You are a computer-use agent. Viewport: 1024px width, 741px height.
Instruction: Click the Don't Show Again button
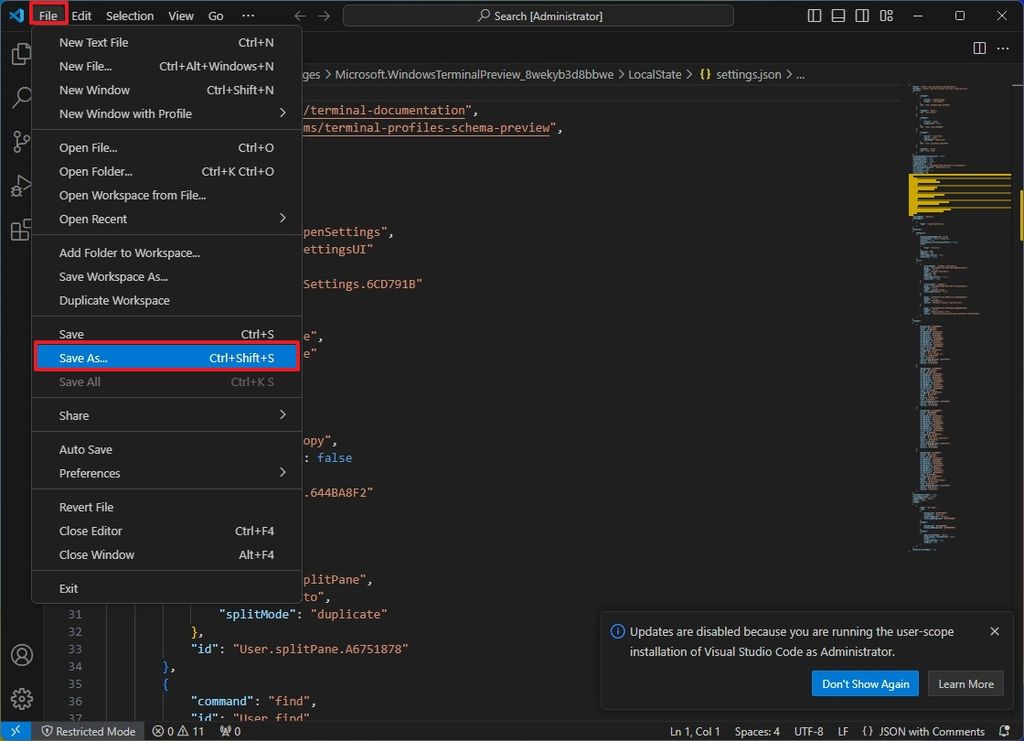click(864, 683)
